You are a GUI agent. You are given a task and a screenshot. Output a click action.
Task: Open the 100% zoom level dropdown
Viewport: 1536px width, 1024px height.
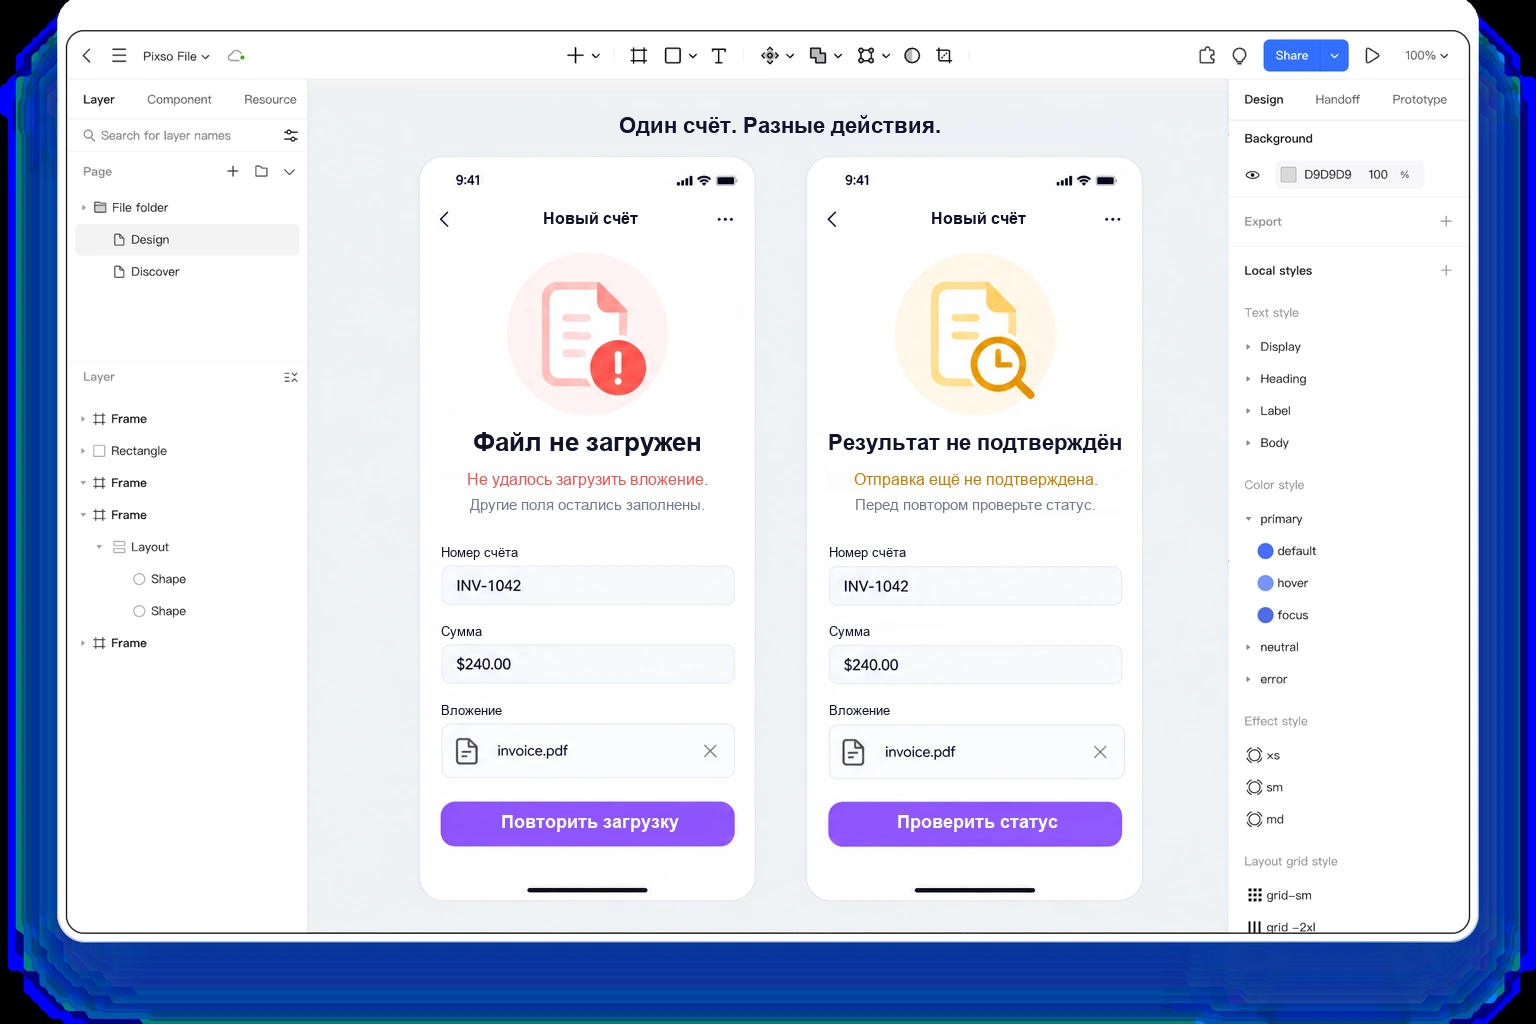[1426, 56]
